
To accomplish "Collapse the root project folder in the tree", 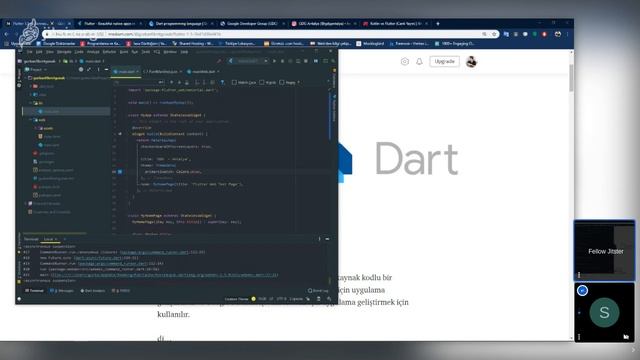I will click(x=26, y=78).
